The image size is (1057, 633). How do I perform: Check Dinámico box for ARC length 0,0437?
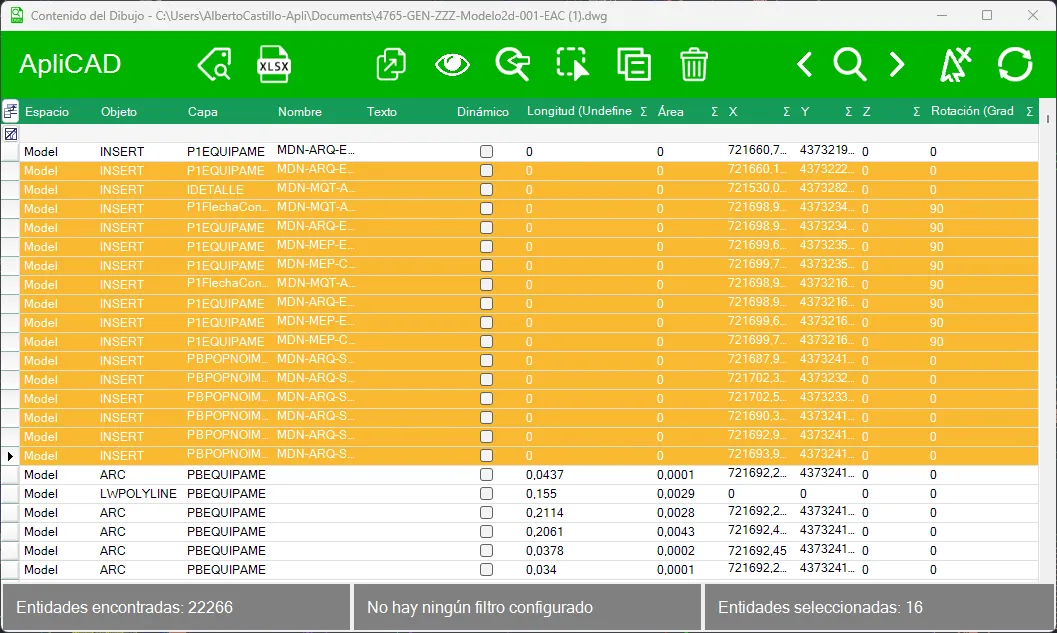point(486,475)
